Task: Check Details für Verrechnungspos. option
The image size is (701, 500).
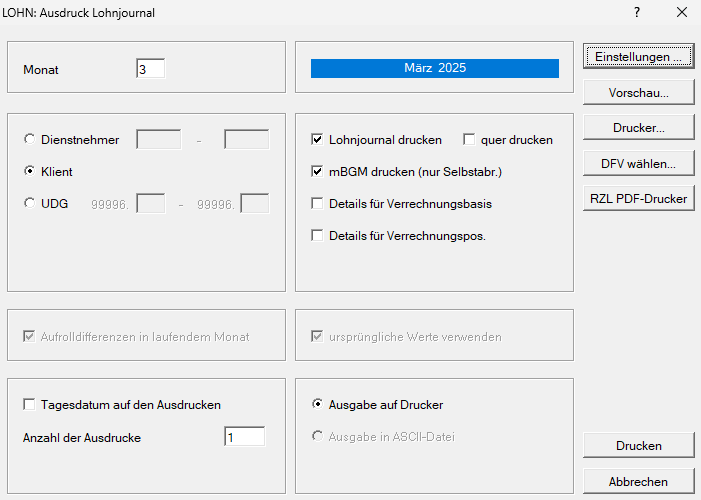Action: 318,236
